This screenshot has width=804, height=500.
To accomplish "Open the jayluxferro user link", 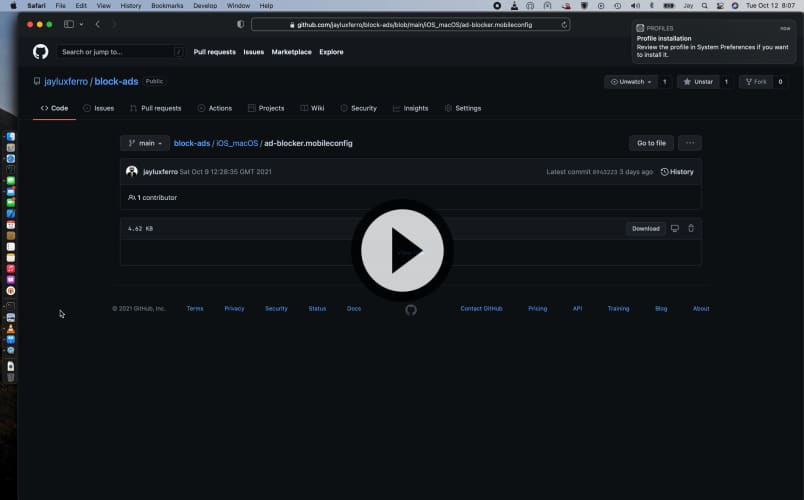I will (66, 82).
